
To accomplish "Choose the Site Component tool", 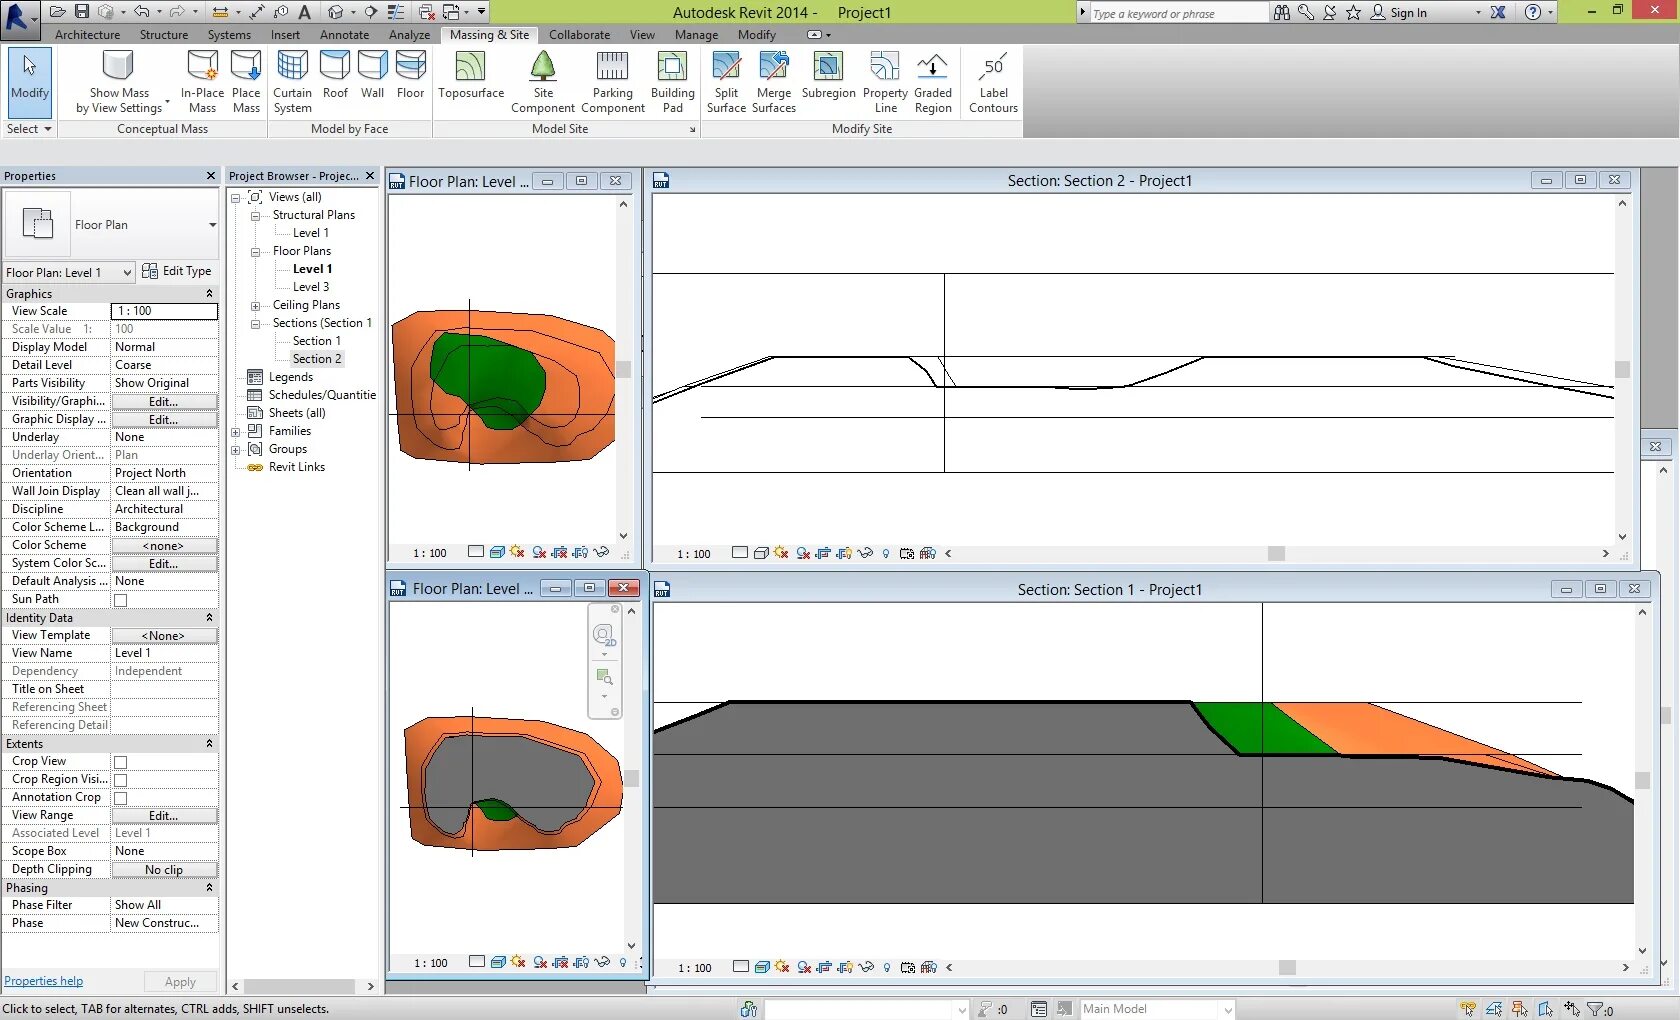I will pos(543,83).
